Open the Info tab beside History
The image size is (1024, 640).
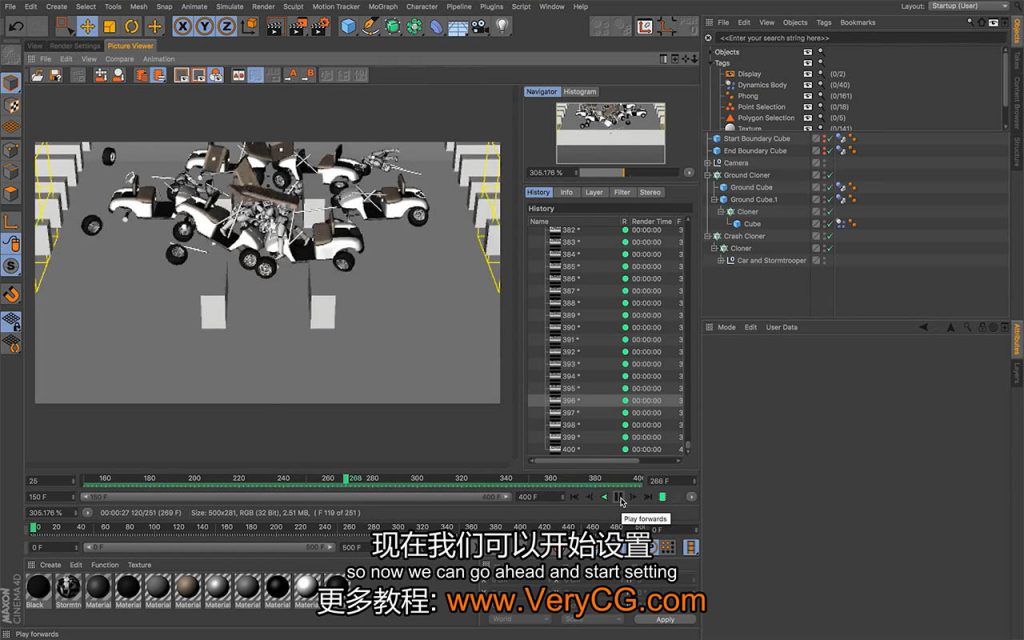tap(566, 193)
